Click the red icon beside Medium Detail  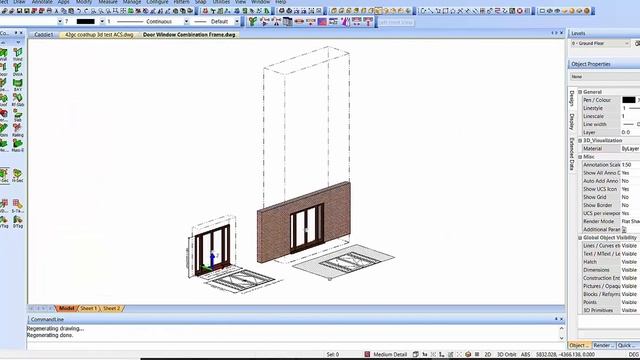tap(367, 354)
